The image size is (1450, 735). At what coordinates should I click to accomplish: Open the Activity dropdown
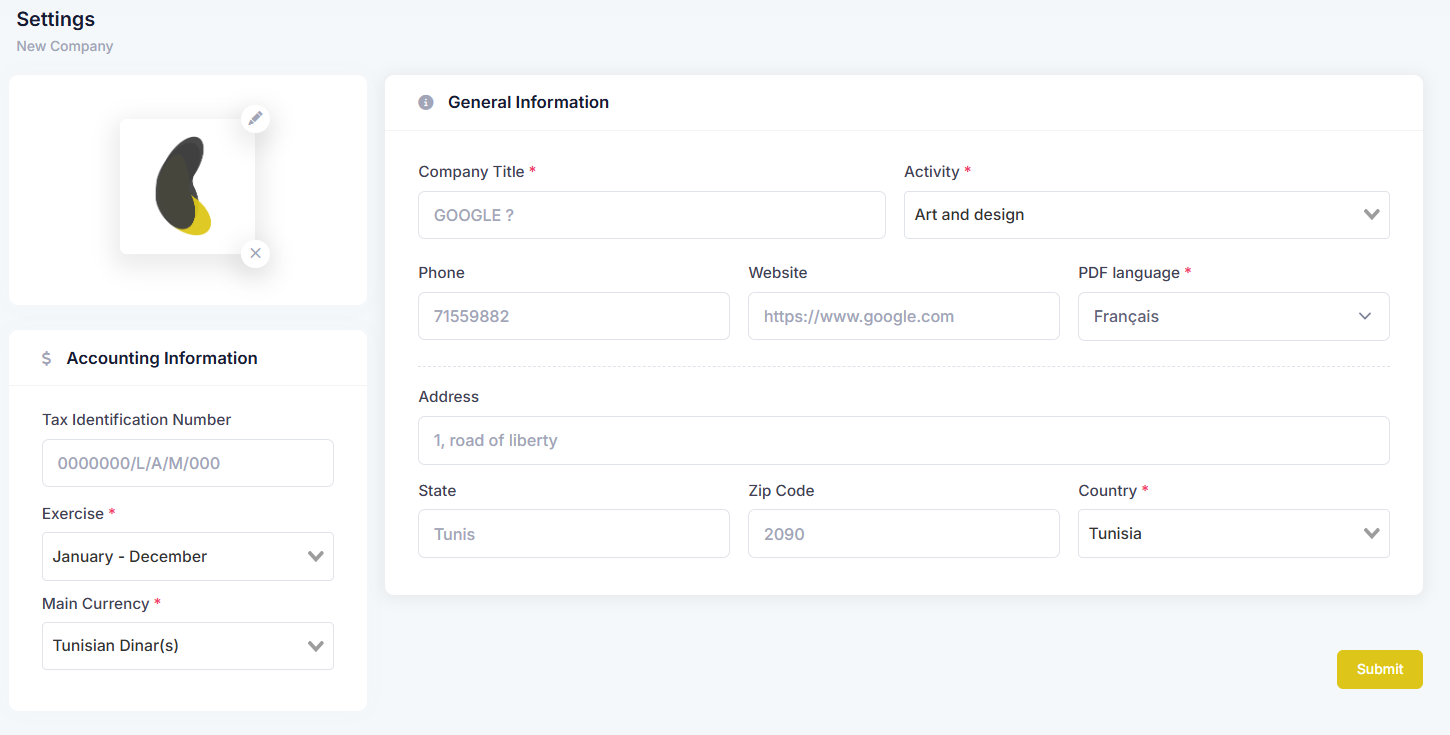pos(1147,215)
